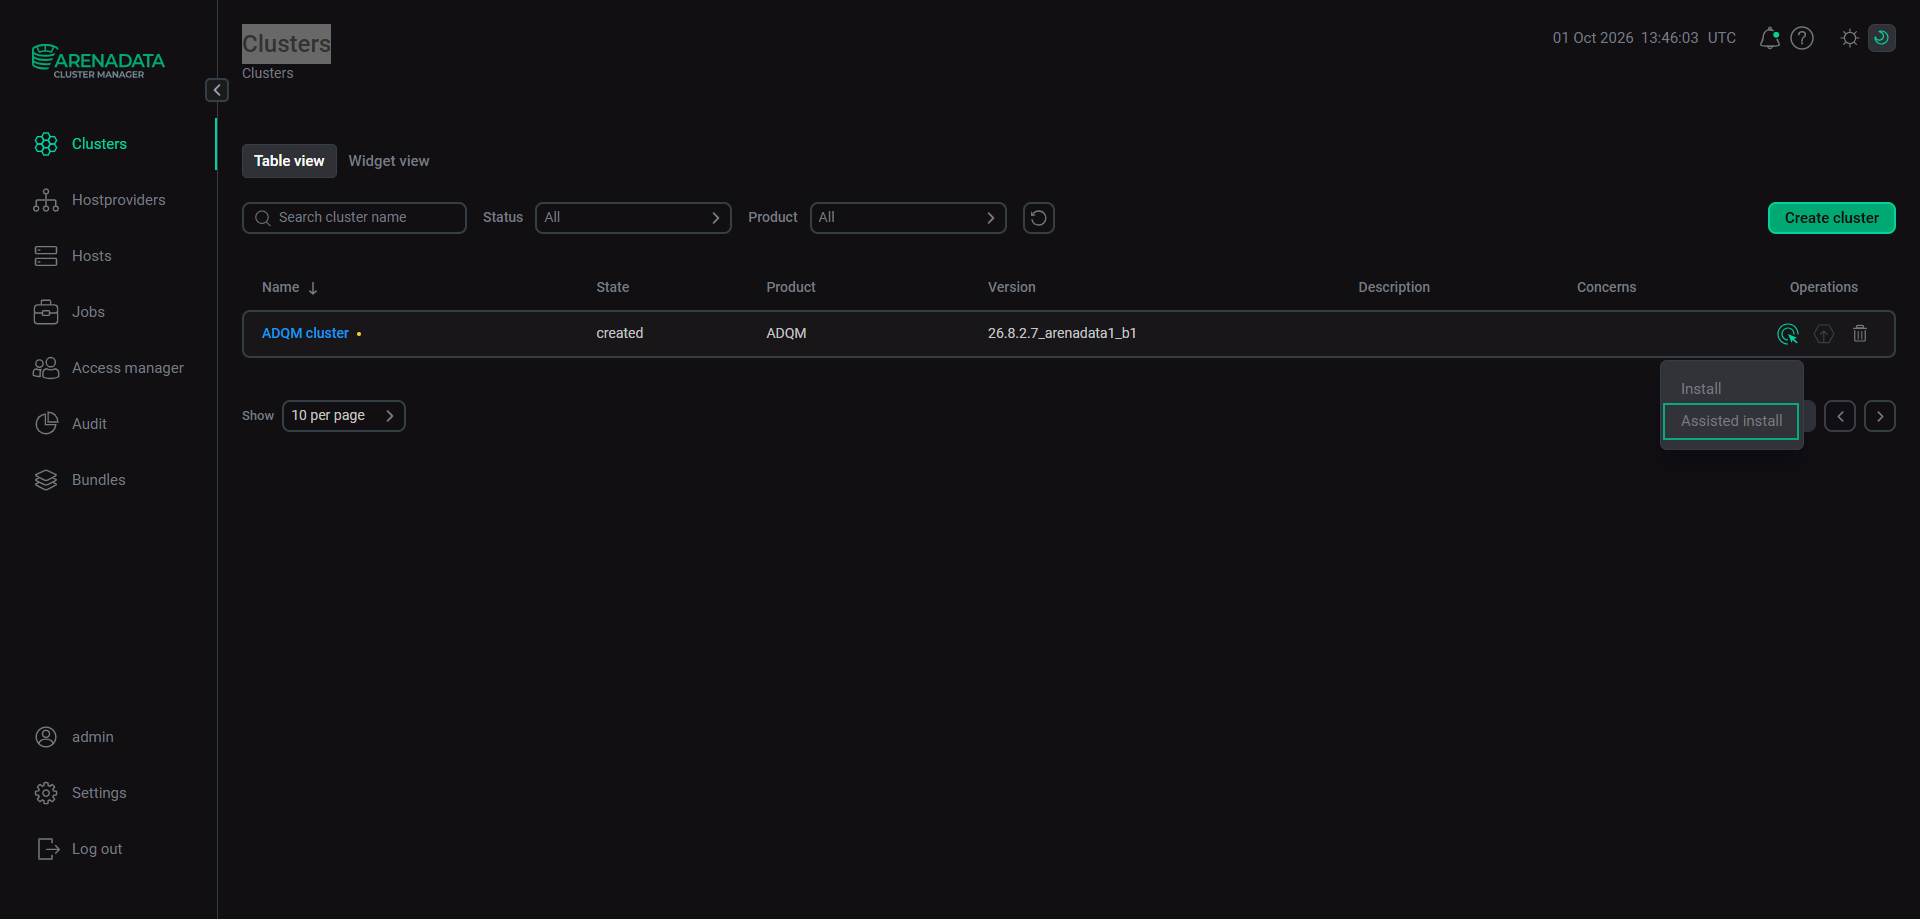Open the Audit page

click(70, 424)
